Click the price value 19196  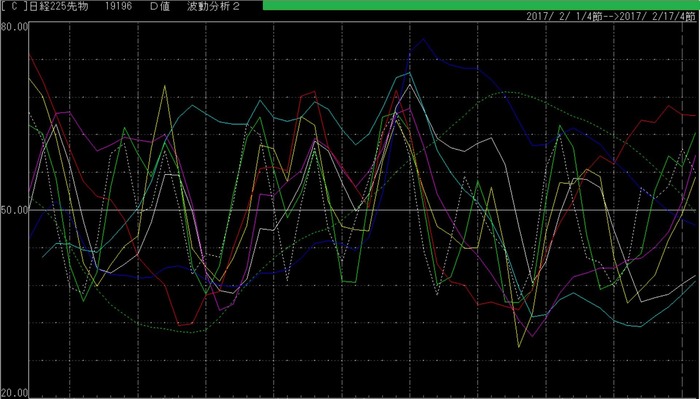(x=118, y=6)
